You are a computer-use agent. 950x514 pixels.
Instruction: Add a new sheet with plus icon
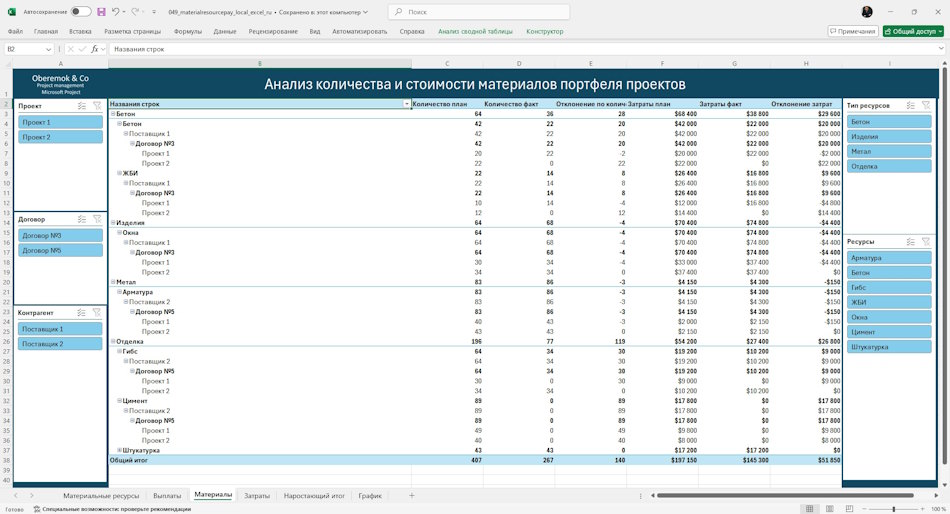(411, 495)
